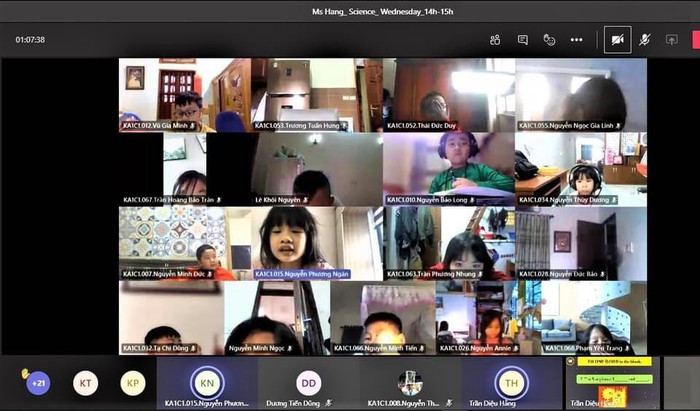Click the share content tray icon
The image size is (700, 411).
click(x=671, y=40)
